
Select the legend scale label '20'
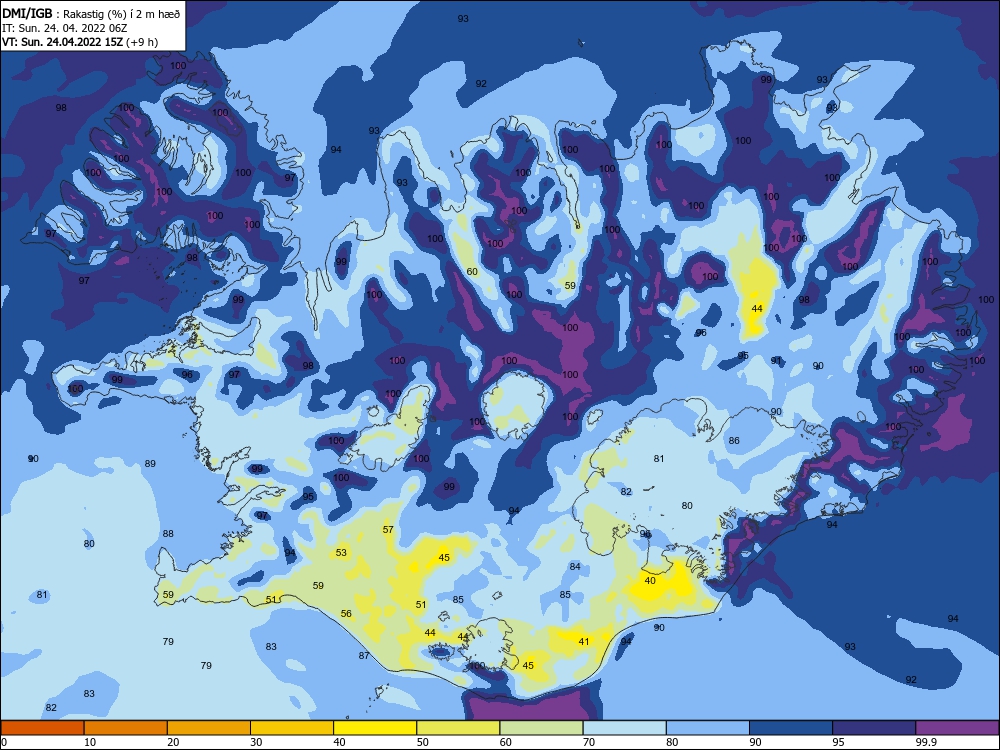pyautogui.click(x=173, y=742)
